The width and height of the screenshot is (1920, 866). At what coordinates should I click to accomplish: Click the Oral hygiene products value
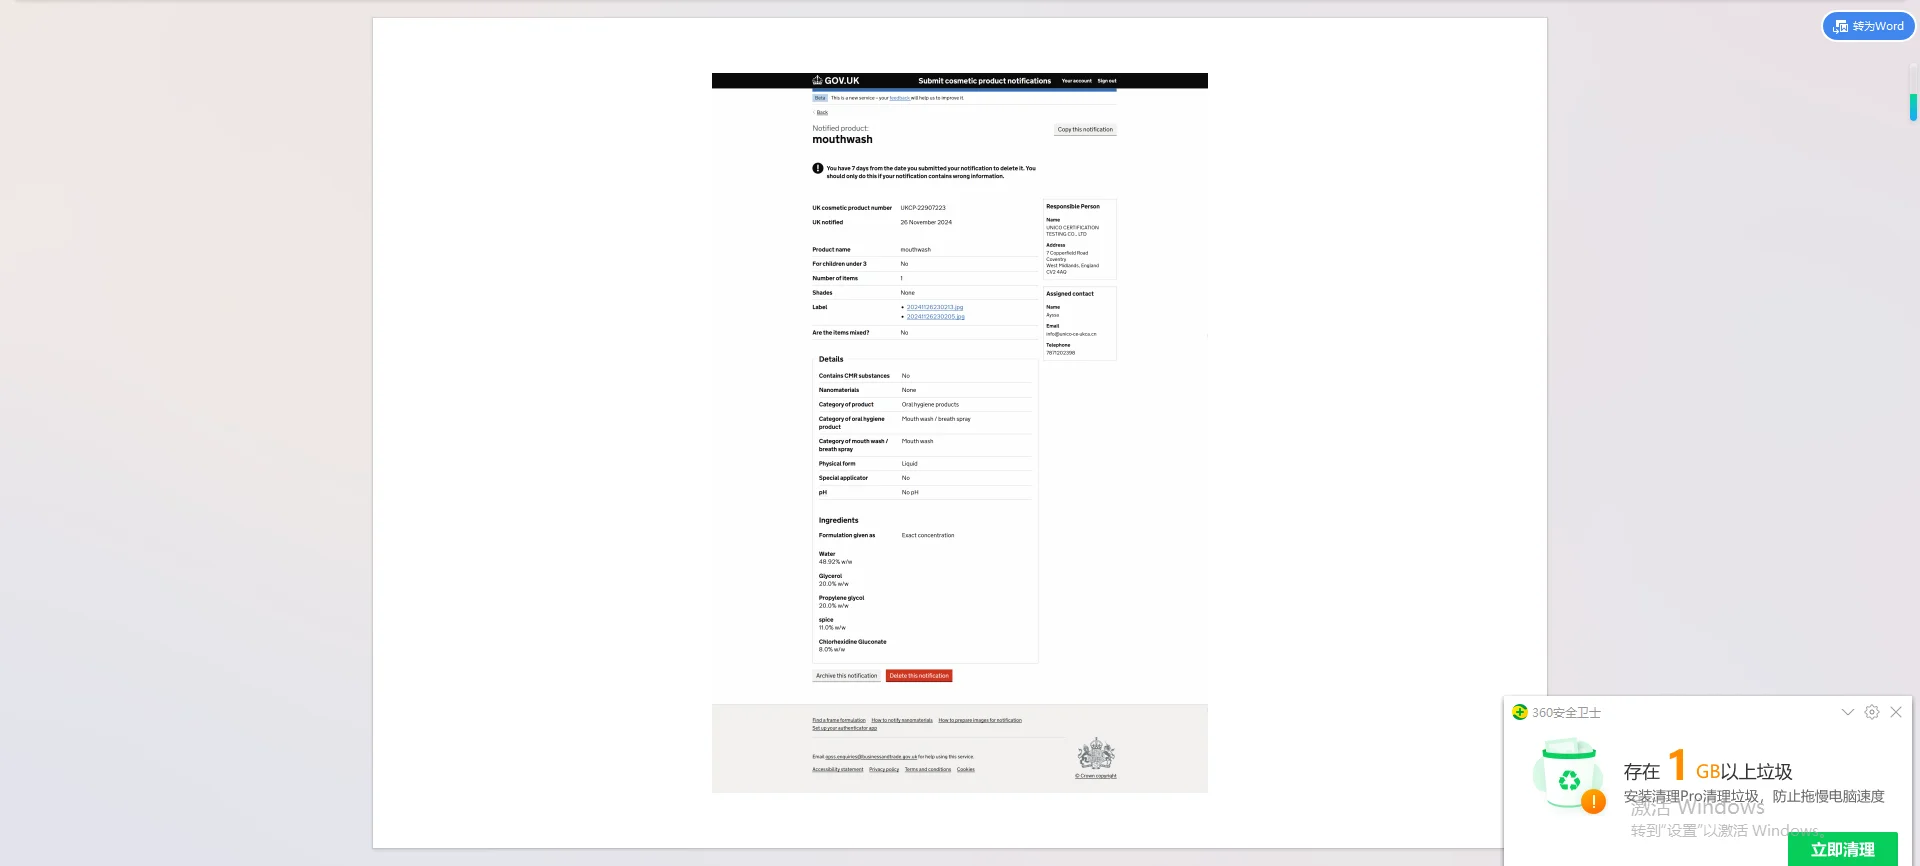click(x=930, y=405)
